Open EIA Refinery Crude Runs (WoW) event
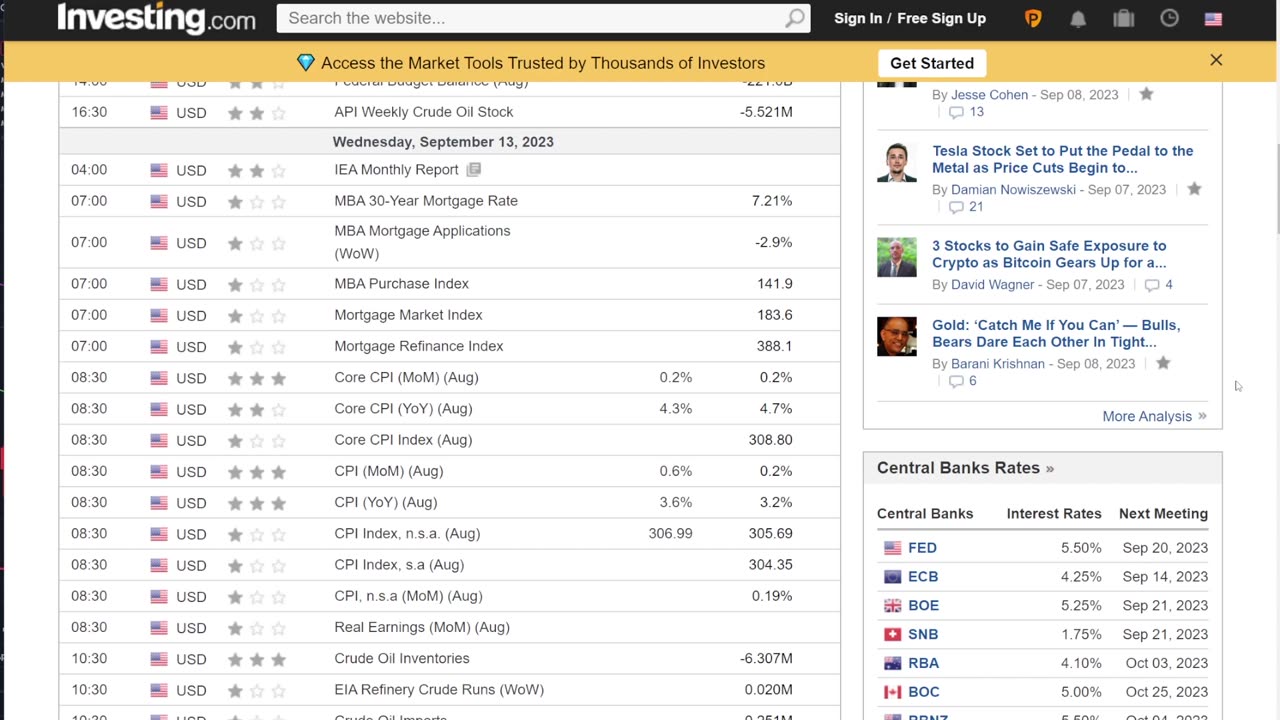Image resolution: width=1280 pixels, height=720 pixels. click(439, 689)
